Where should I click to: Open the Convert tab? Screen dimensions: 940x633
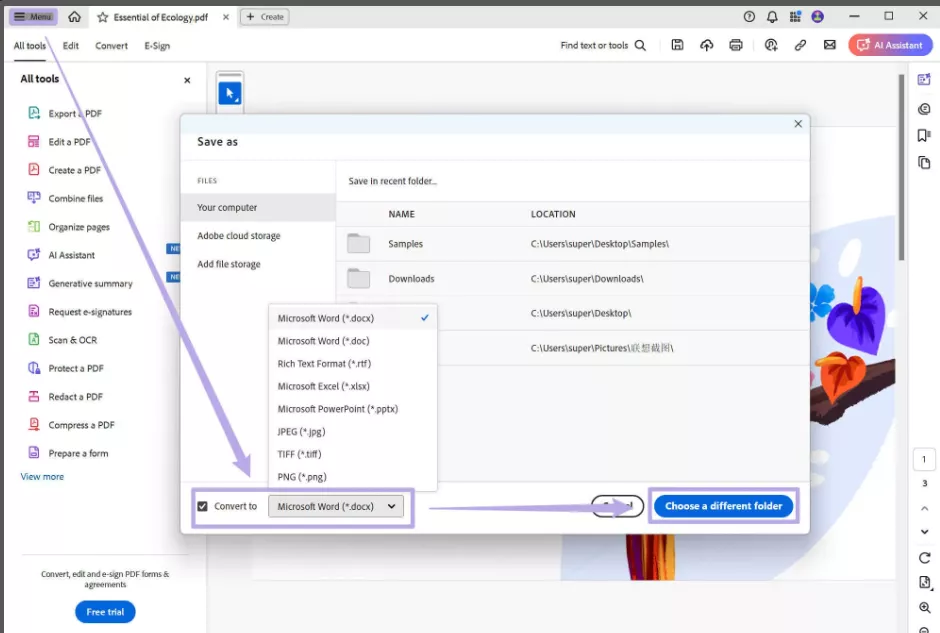pos(112,46)
